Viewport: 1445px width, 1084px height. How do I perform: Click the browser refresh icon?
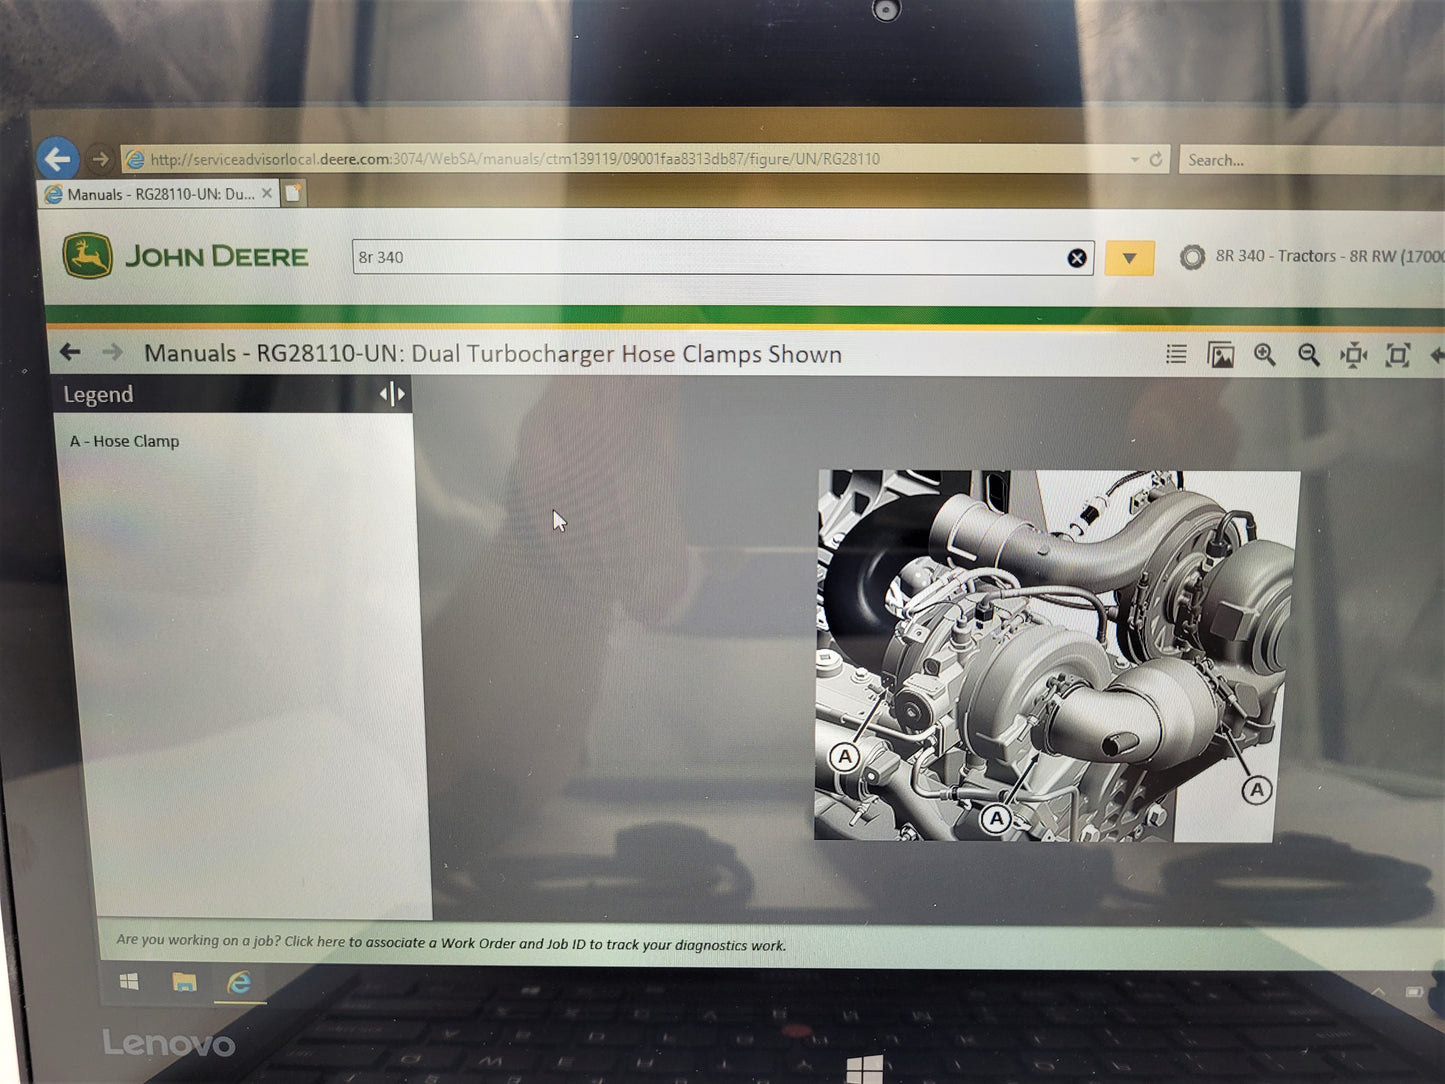1156,159
